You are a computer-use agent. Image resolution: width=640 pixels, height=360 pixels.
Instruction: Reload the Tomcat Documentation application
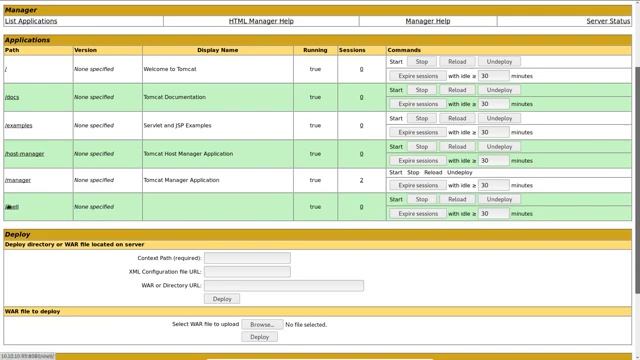point(457,90)
